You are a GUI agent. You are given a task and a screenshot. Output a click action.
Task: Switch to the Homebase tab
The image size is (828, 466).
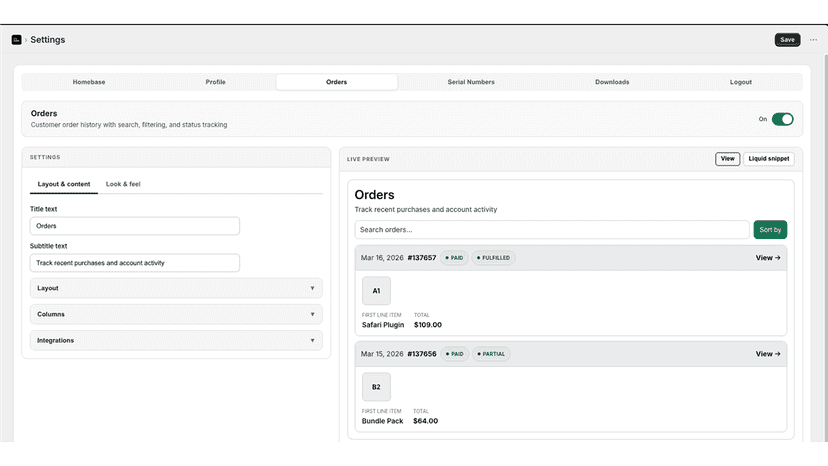click(89, 82)
